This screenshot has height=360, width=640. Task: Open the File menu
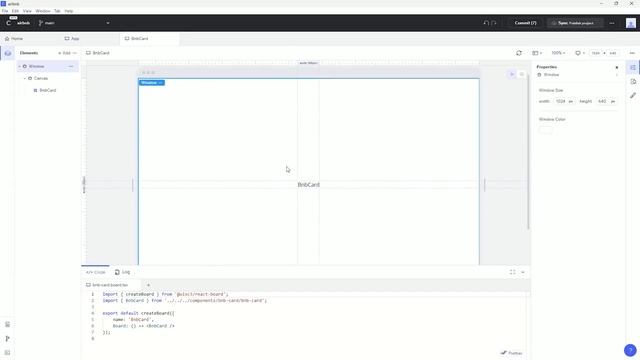5,11
